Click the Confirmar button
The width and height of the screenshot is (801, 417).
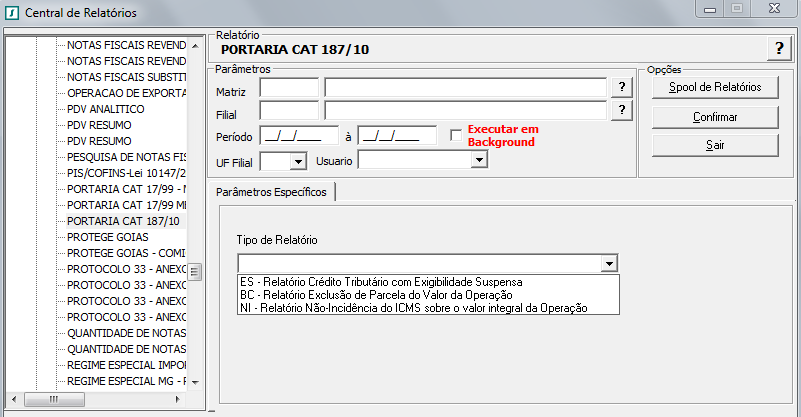click(x=715, y=117)
